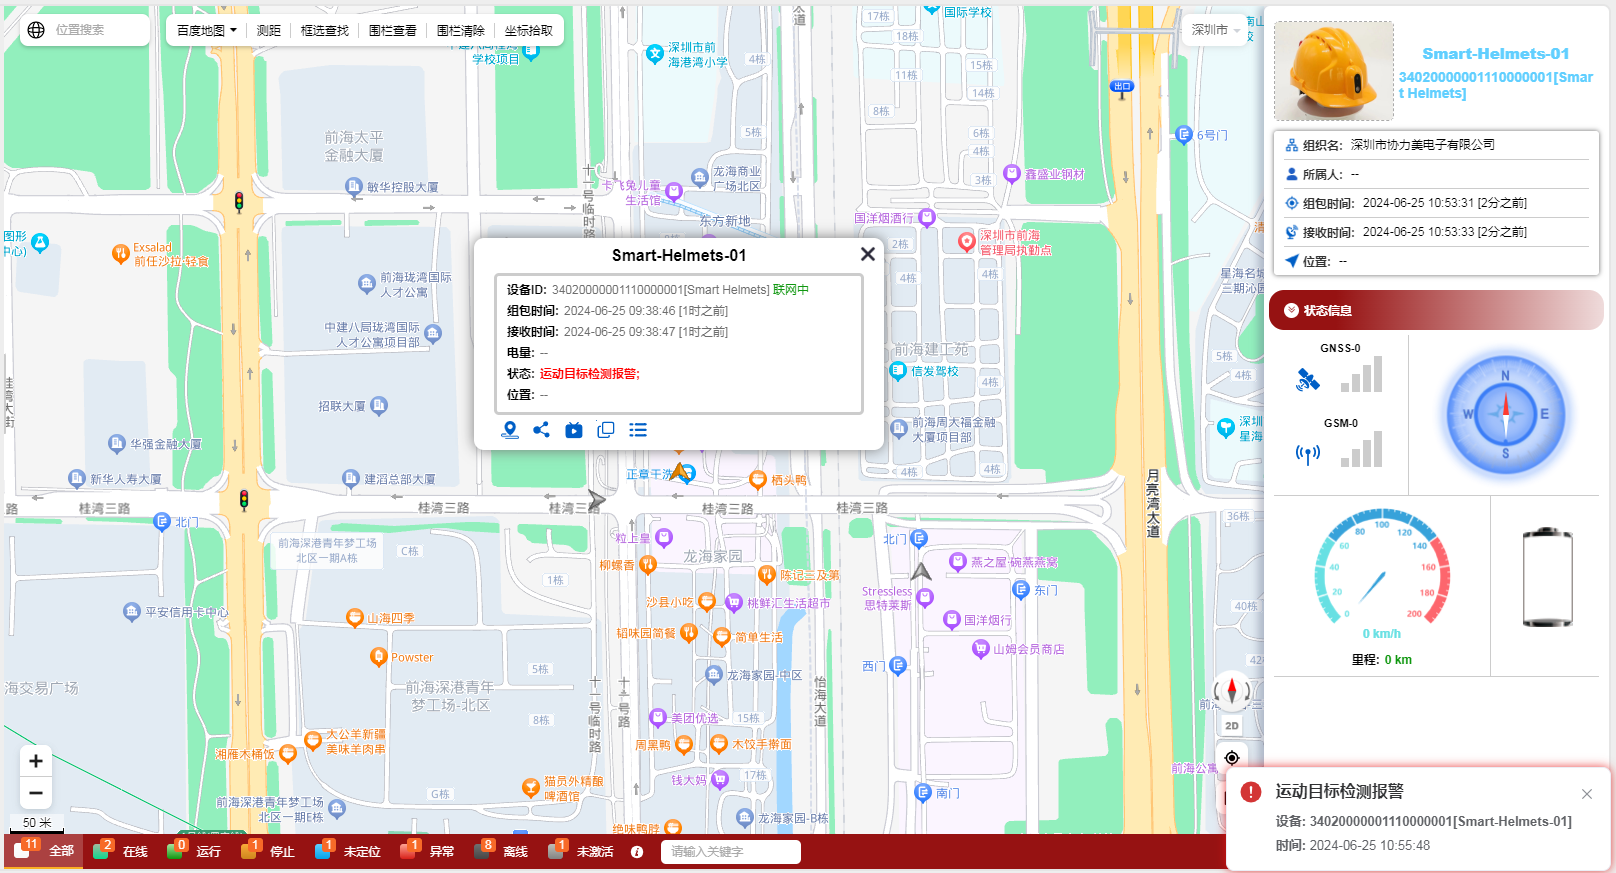This screenshot has height=873, width=1616.
Task: Click the share icon in Smart-Helmets-01 popup
Action: click(541, 430)
